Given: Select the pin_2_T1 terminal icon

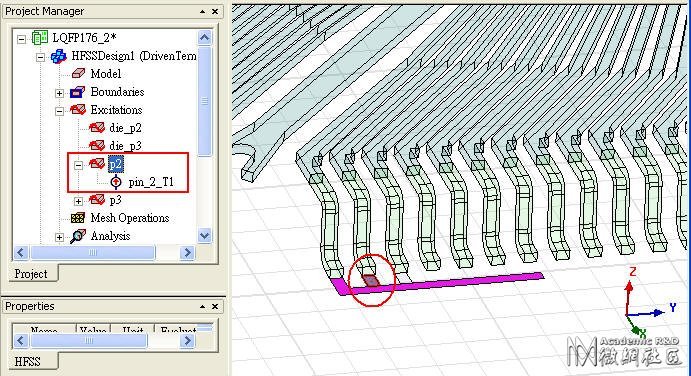Looking at the screenshot, I should 116,182.
